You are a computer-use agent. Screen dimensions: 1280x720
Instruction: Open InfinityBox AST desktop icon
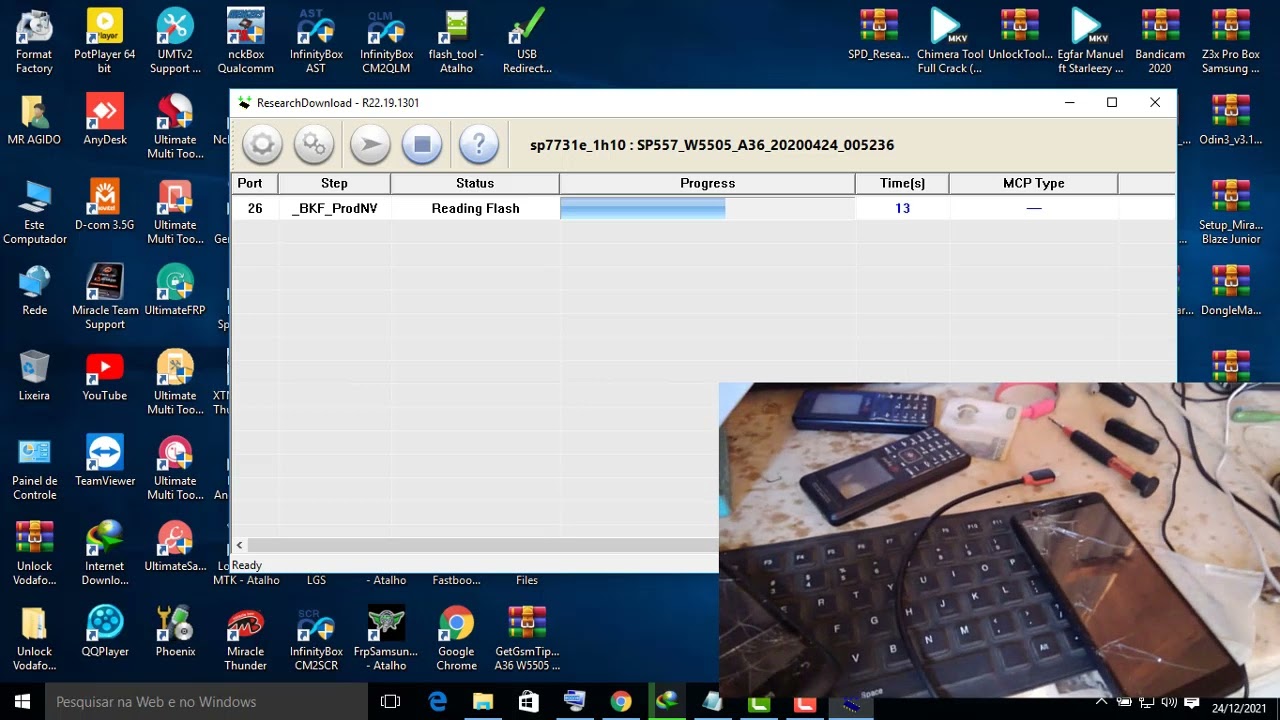pyautogui.click(x=316, y=41)
